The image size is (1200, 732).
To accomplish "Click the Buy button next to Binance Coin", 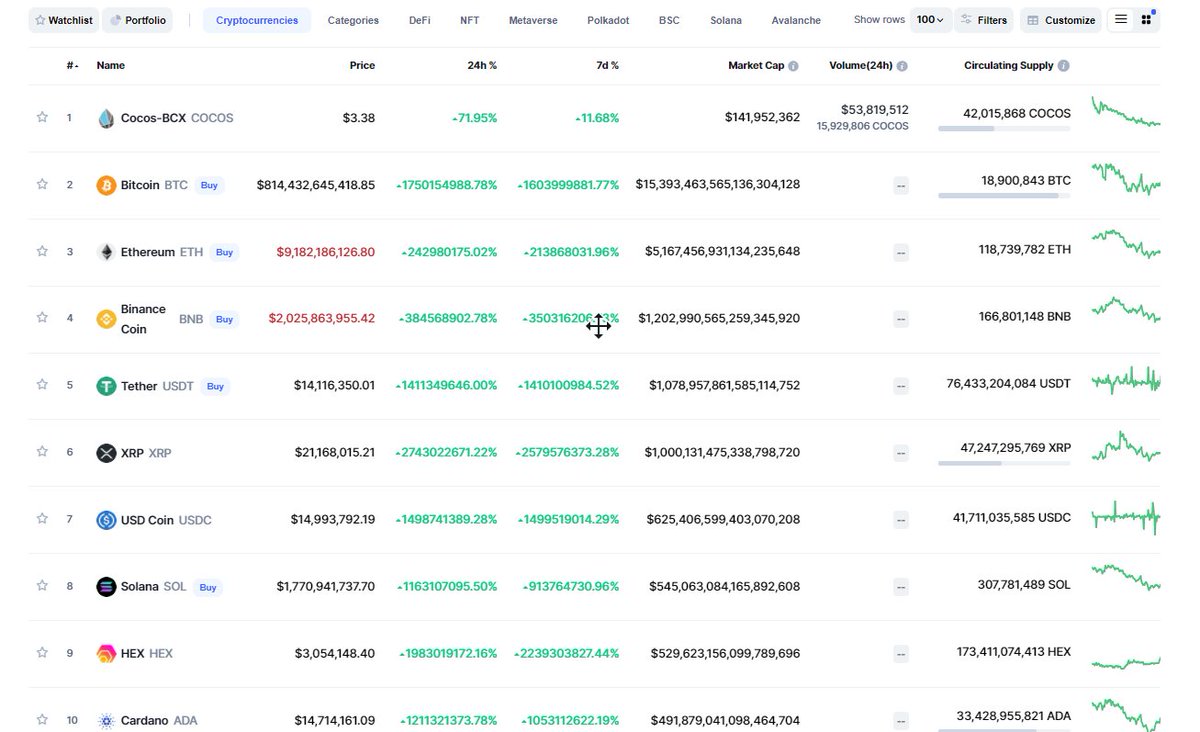I will point(224,319).
